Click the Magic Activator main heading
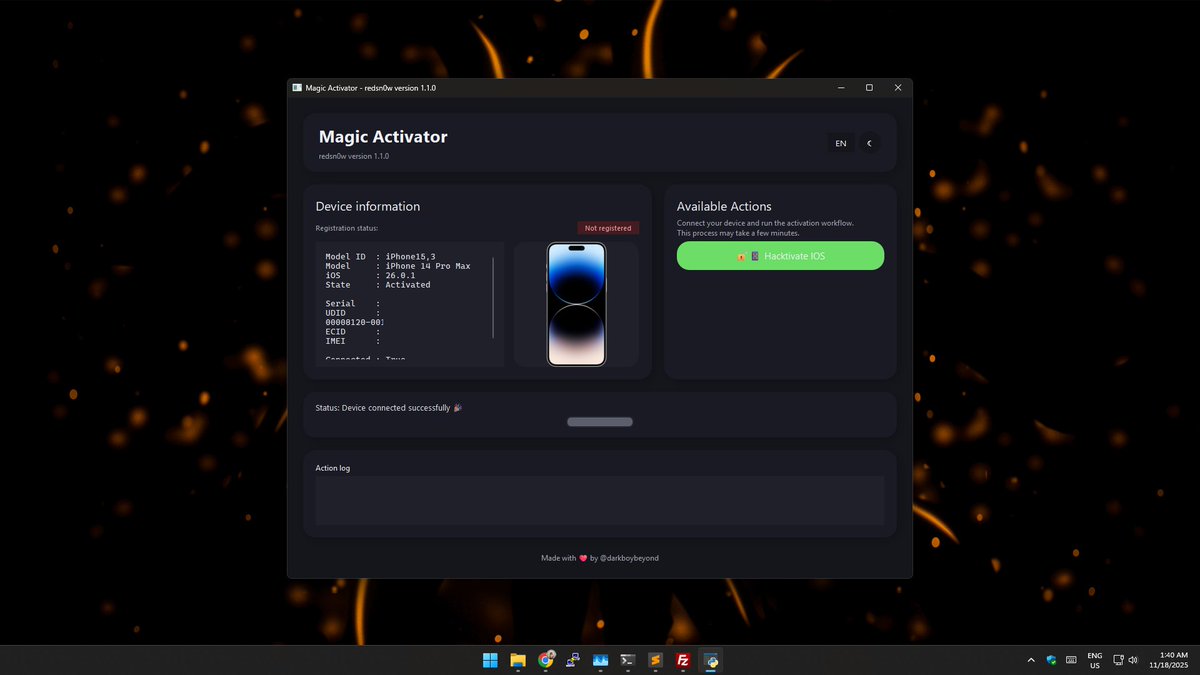 [383, 137]
